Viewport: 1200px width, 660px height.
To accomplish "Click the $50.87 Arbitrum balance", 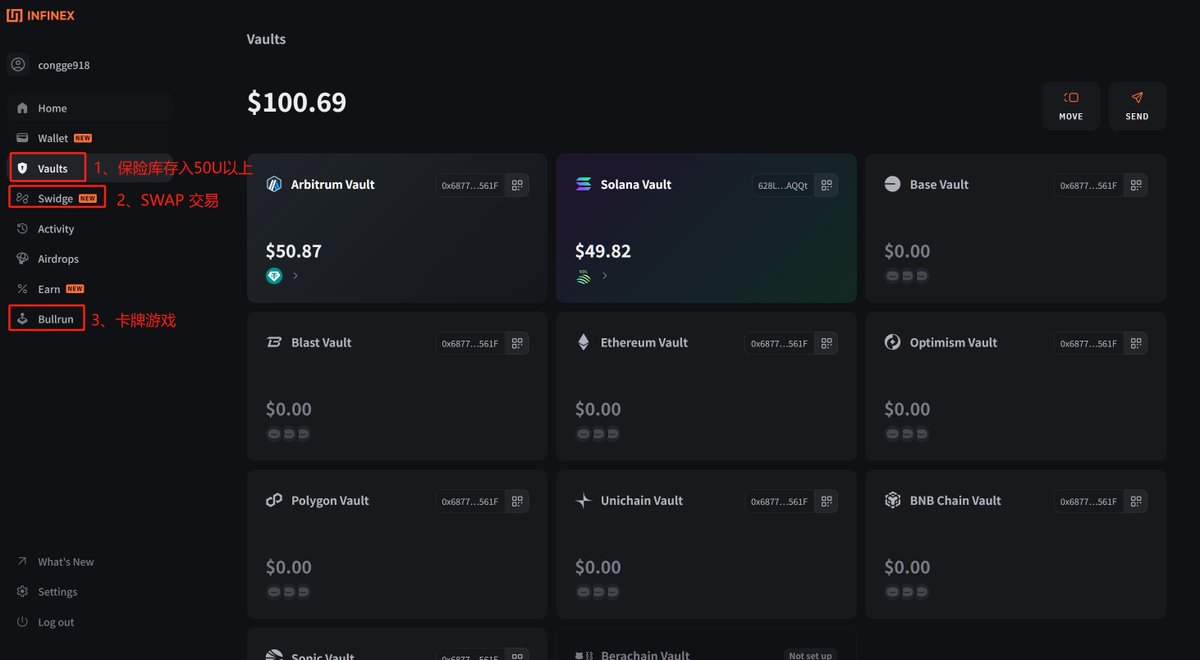I will click(x=294, y=251).
